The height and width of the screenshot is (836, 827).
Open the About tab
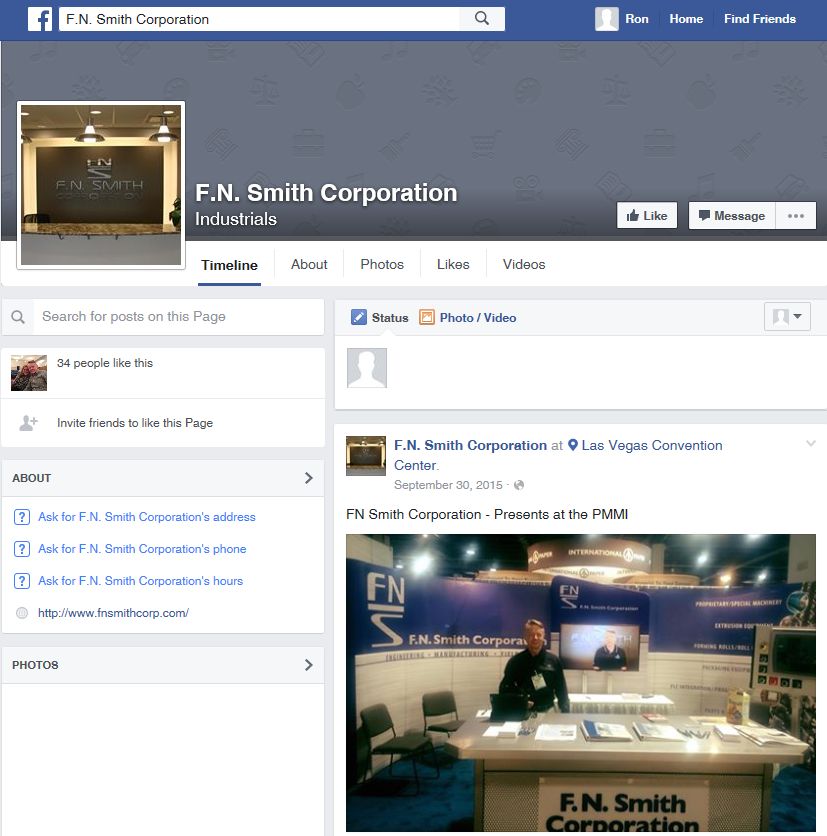coord(309,264)
